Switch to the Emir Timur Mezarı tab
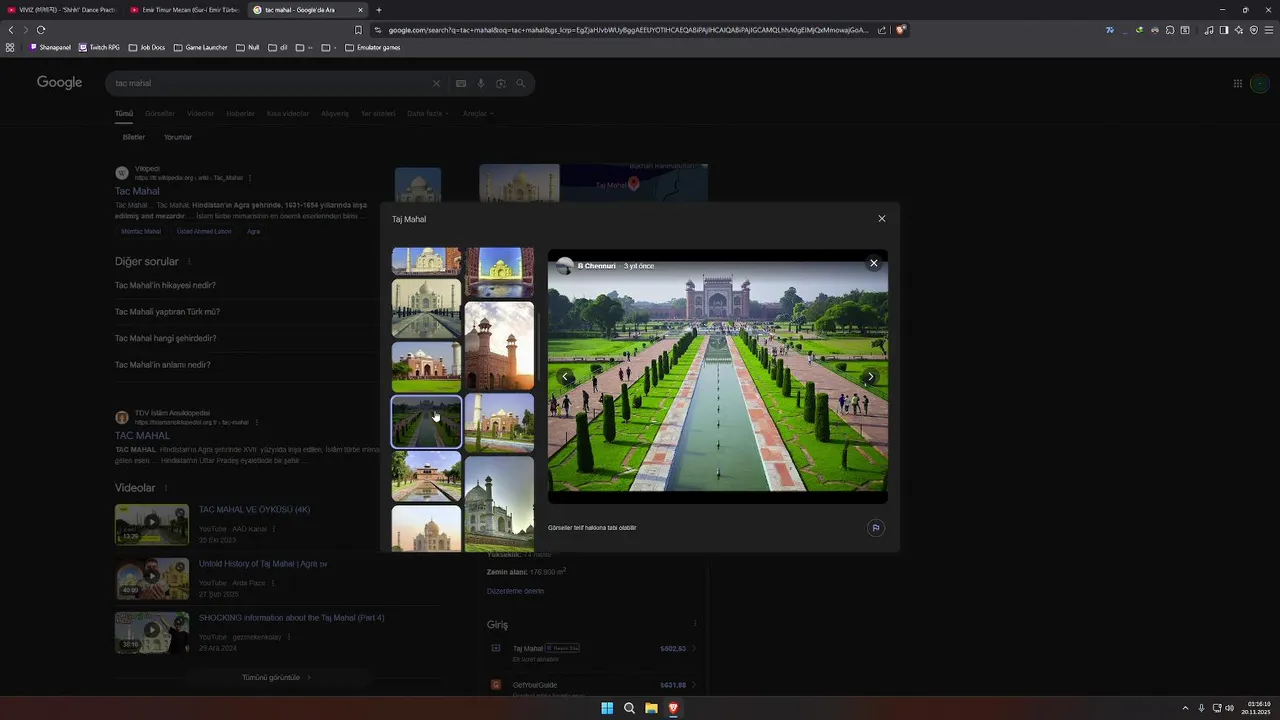The image size is (1280, 720). tap(184, 10)
